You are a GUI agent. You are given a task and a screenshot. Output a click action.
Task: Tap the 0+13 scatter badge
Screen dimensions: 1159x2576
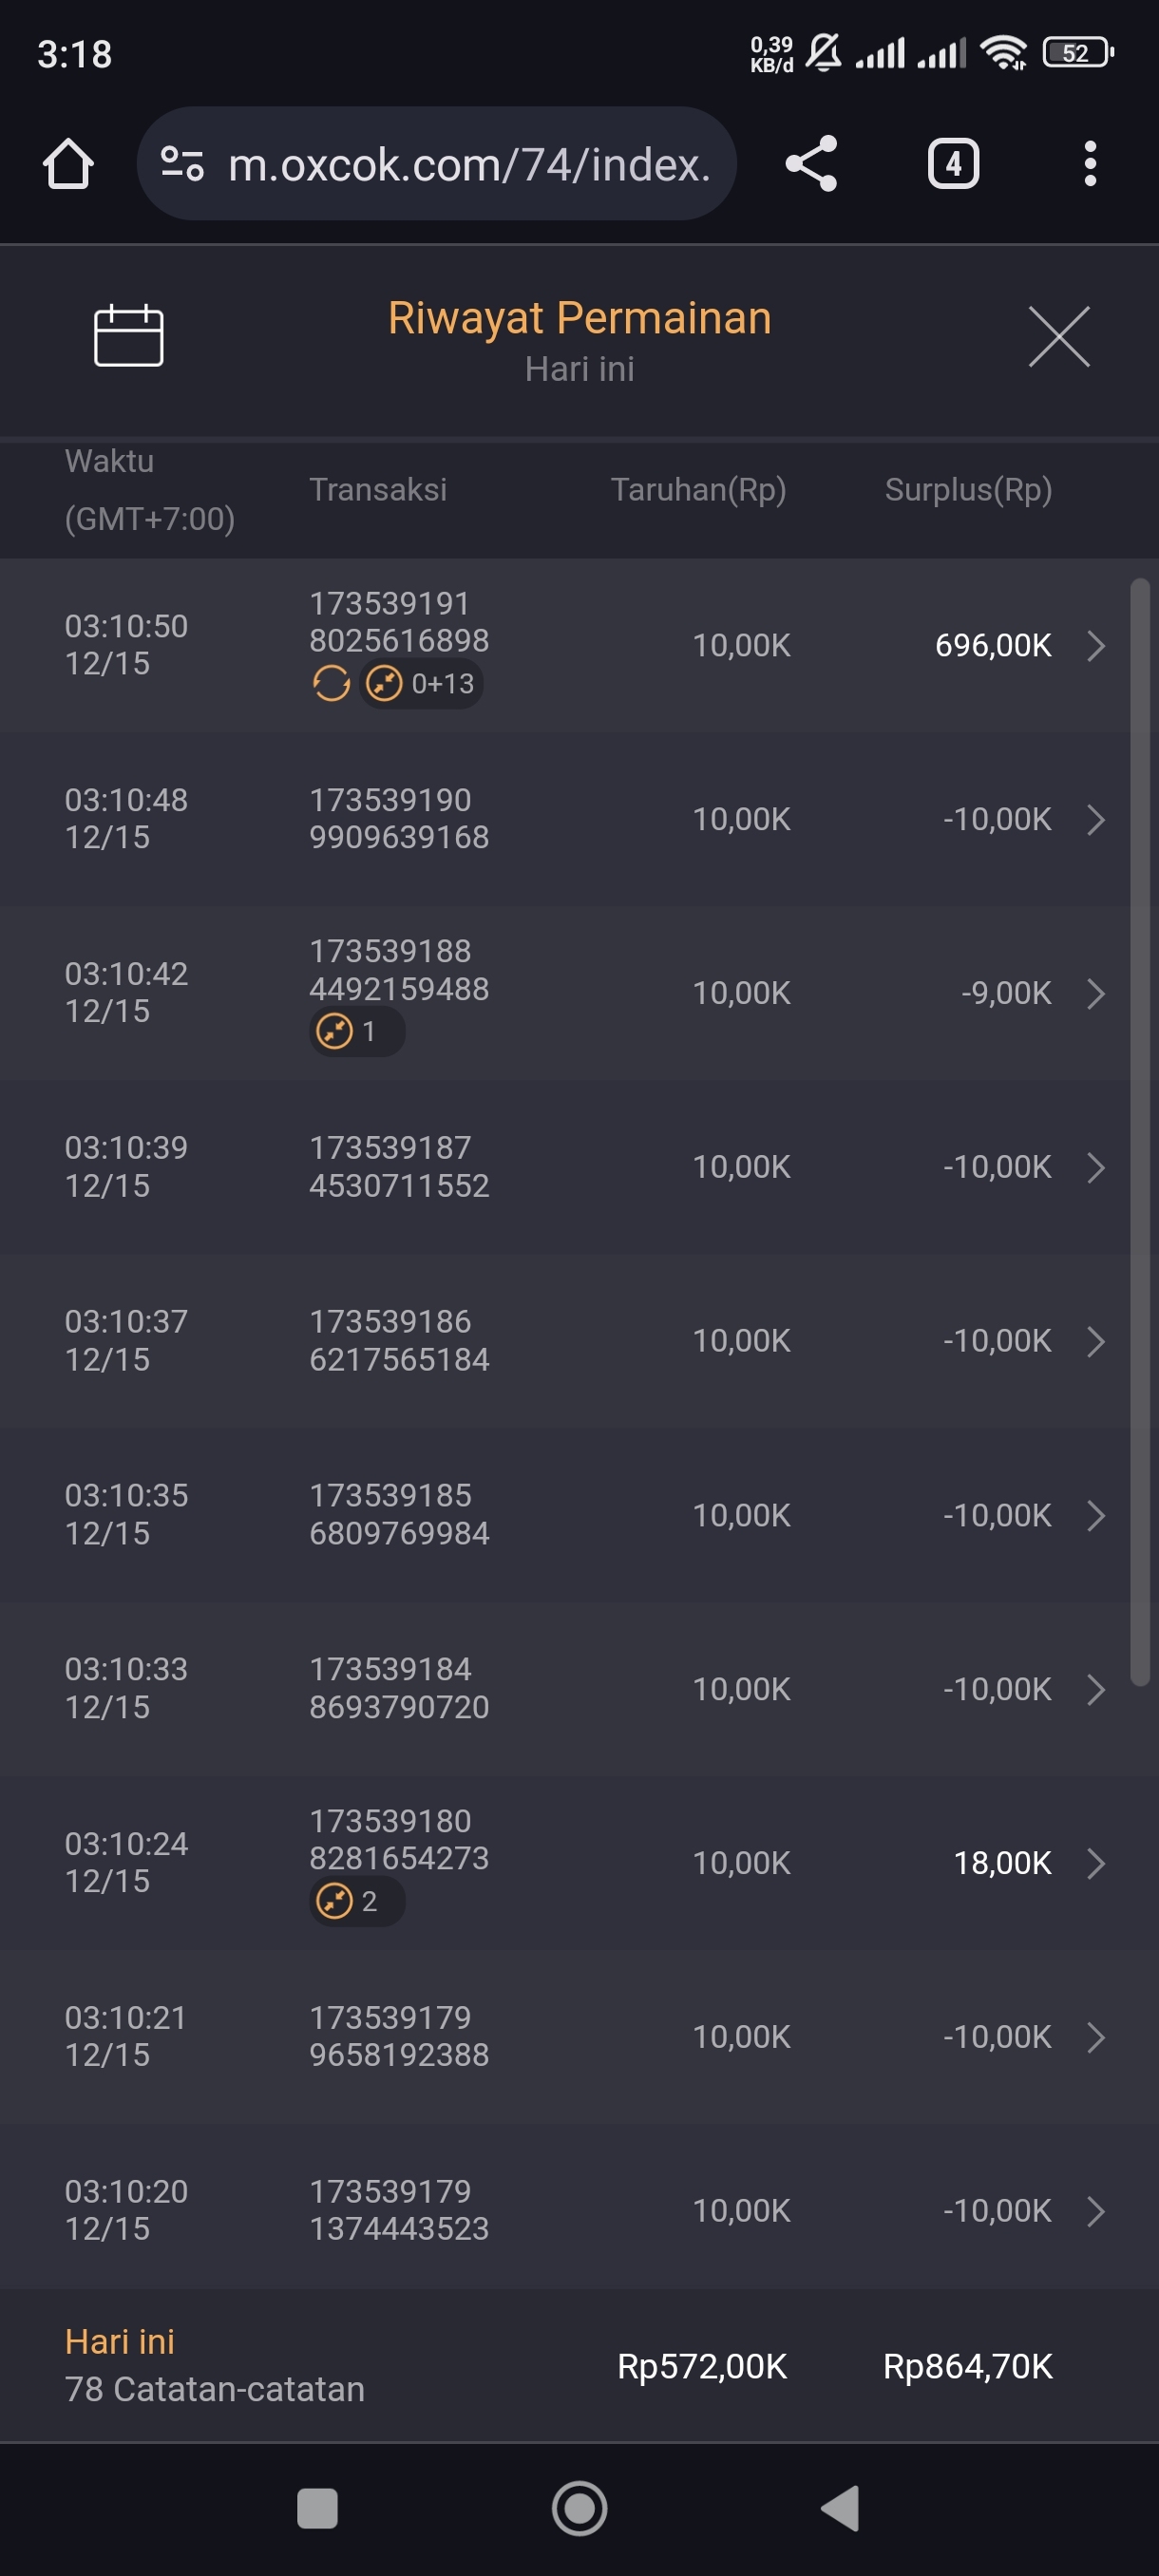coord(421,684)
